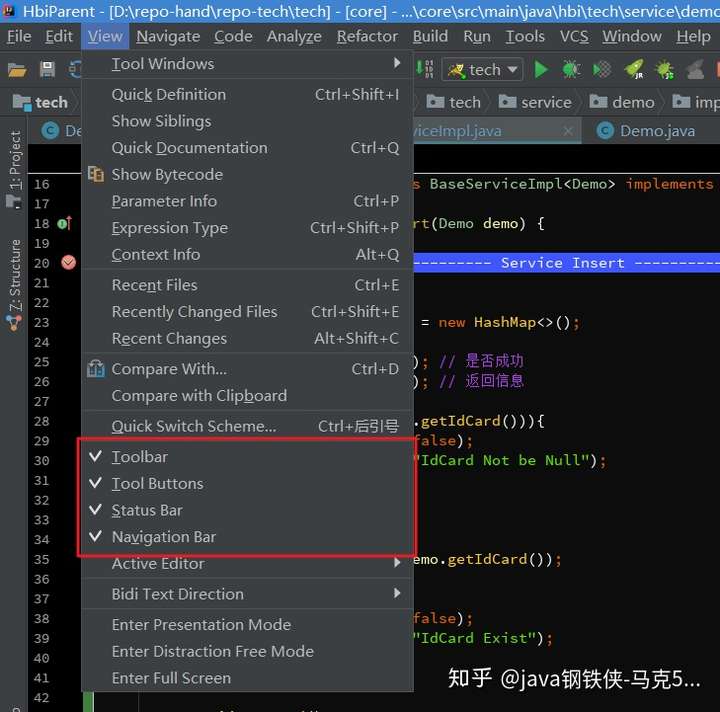This screenshot has width=720, height=712.
Task: Open the Refactor menu
Action: (367, 36)
